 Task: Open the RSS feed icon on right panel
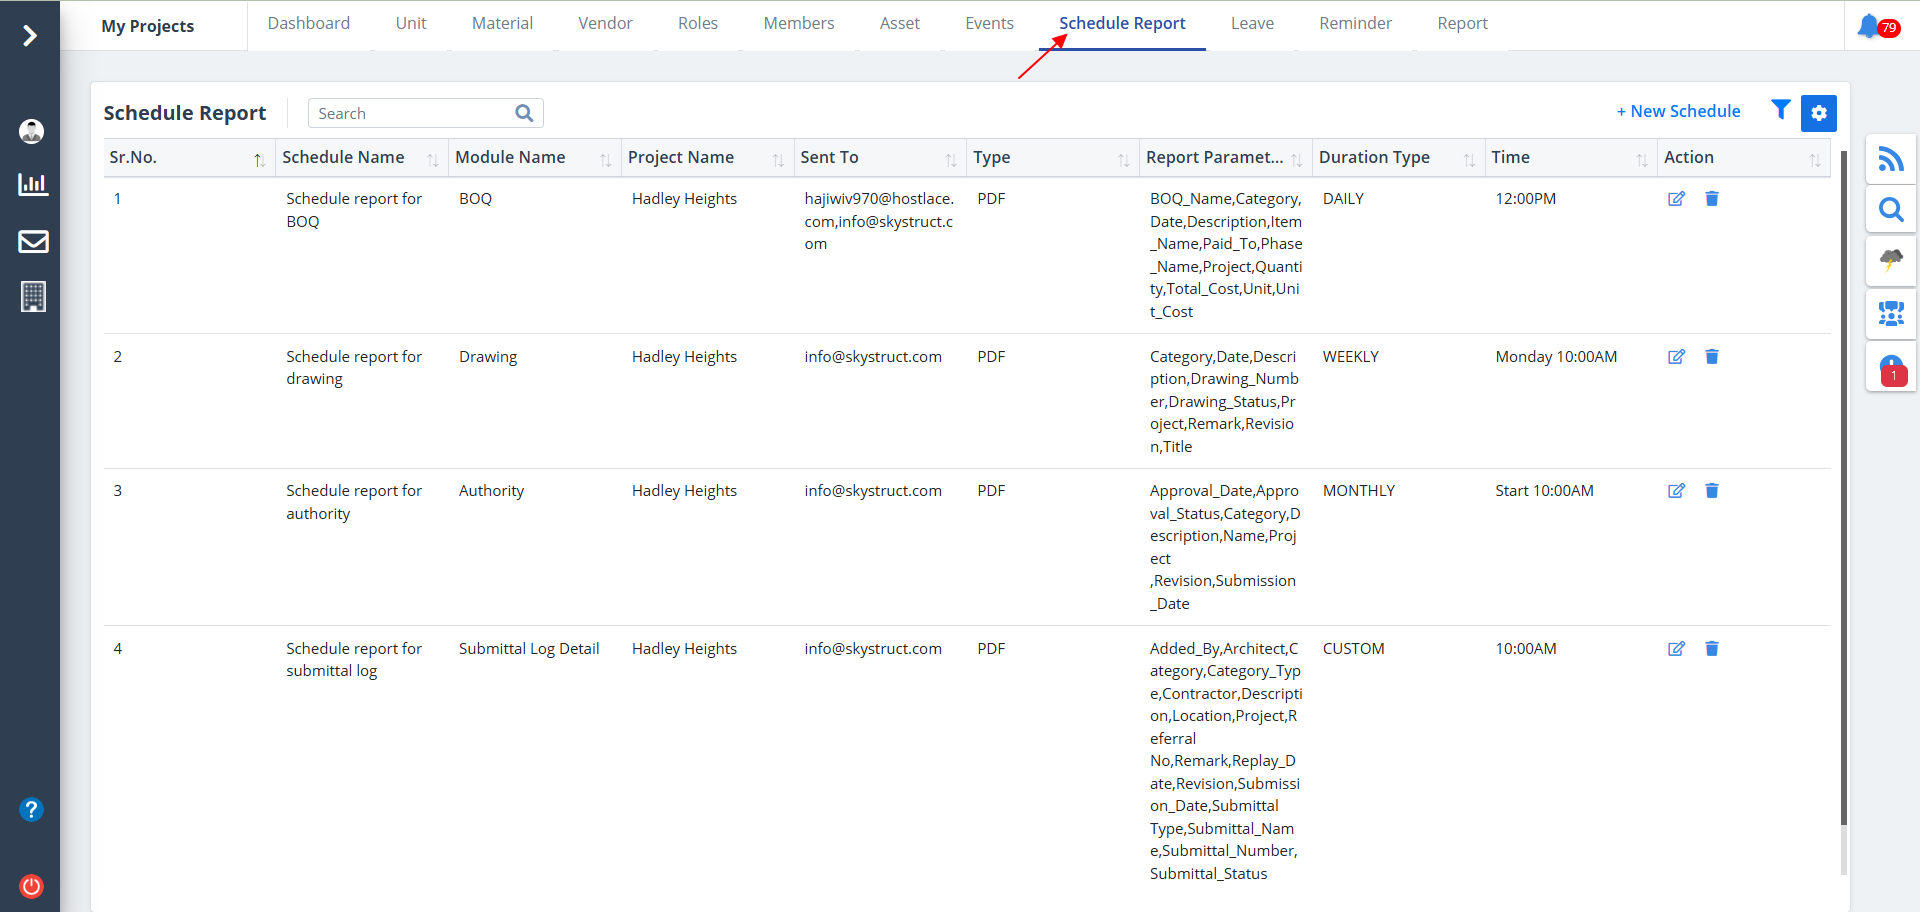pyautogui.click(x=1890, y=159)
